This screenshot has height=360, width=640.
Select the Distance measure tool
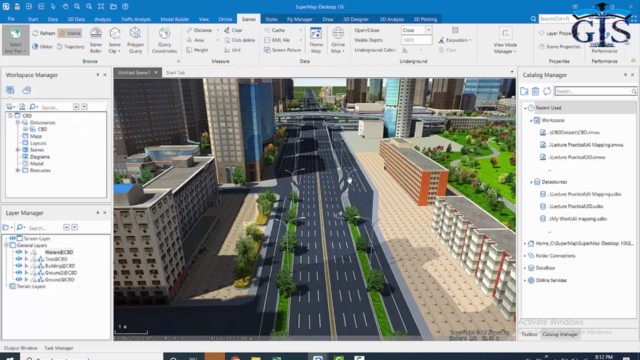pos(199,30)
